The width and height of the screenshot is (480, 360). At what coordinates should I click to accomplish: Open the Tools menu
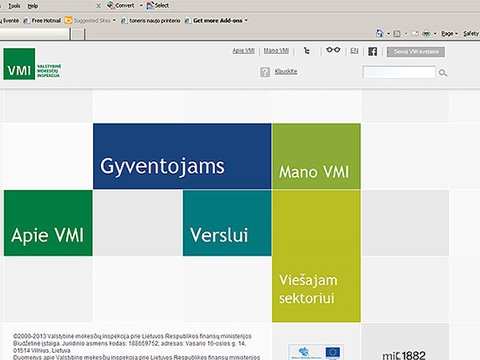[x=14, y=6]
